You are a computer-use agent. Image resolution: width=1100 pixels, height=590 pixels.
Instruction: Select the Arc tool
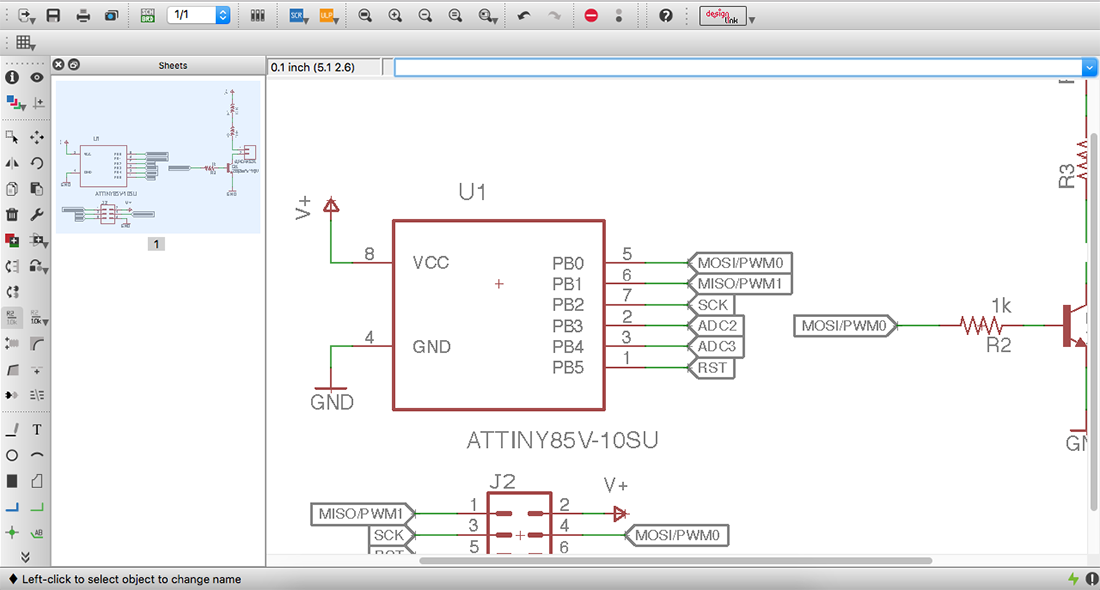click(x=37, y=455)
